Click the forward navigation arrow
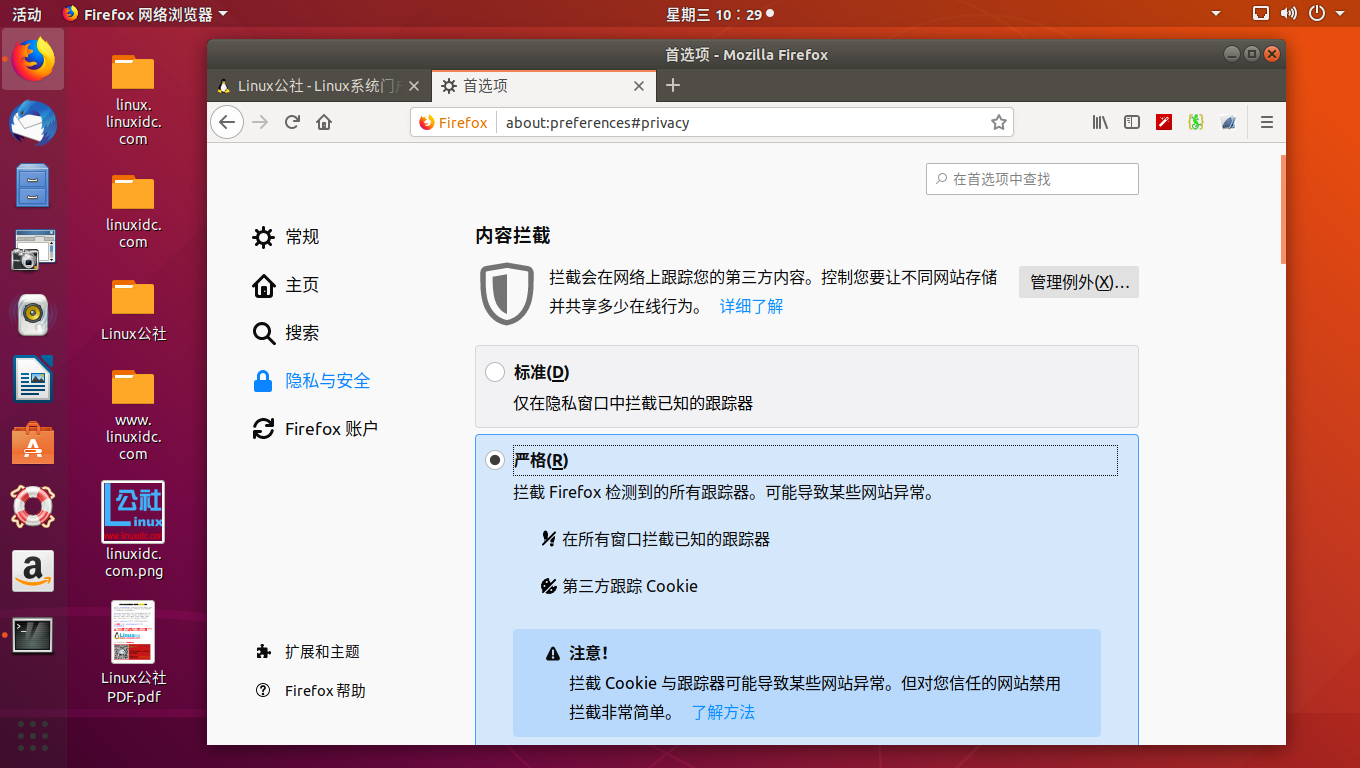This screenshot has height=768, width=1360. tap(260, 122)
